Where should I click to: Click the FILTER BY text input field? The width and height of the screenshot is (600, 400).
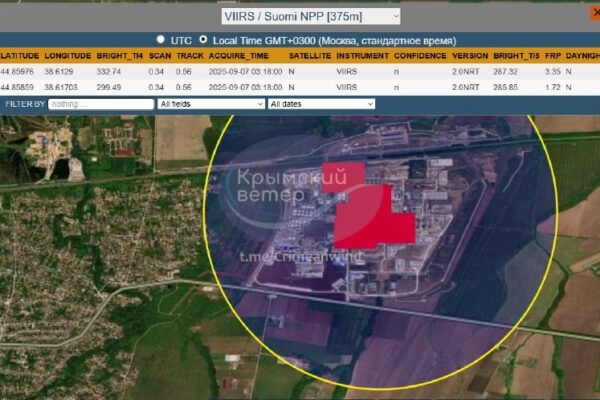click(101, 104)
